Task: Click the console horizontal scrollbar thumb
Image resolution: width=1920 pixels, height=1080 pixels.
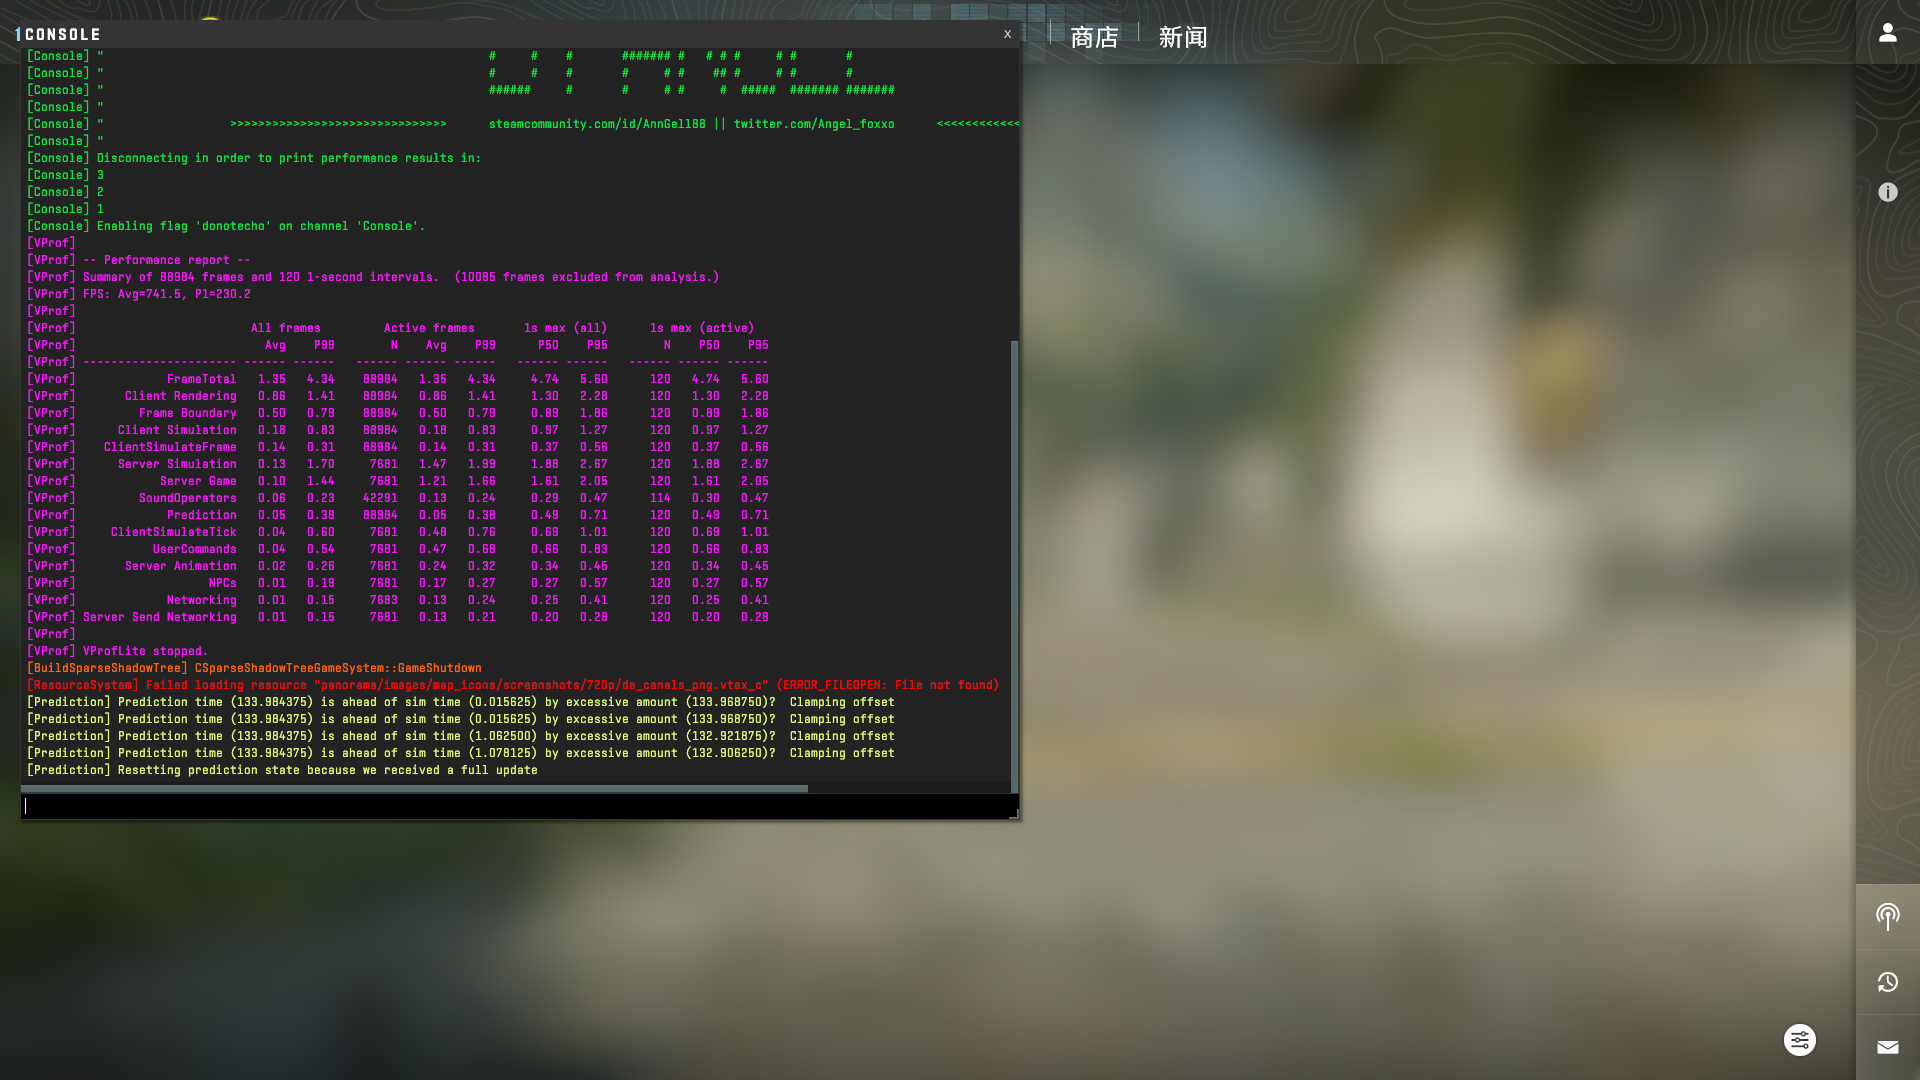Action: pos(414,789)
